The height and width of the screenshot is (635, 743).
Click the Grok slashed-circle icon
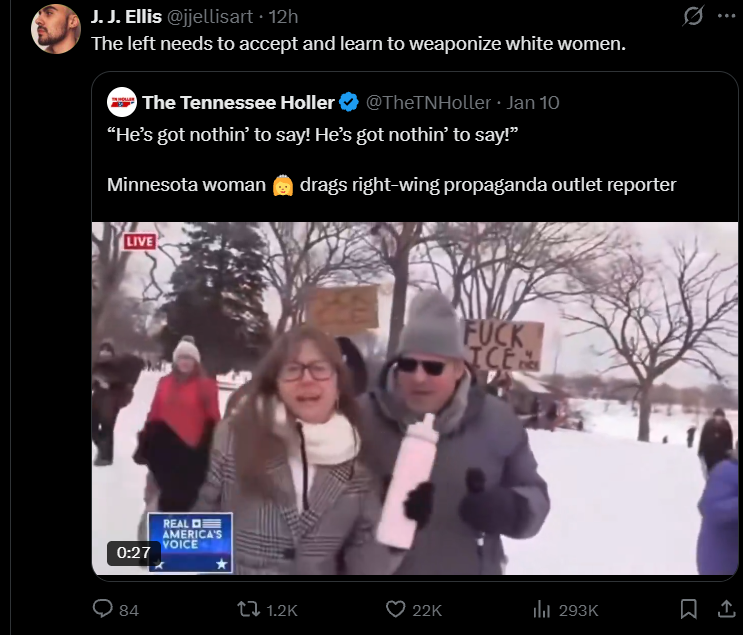(x=693, y=16)
